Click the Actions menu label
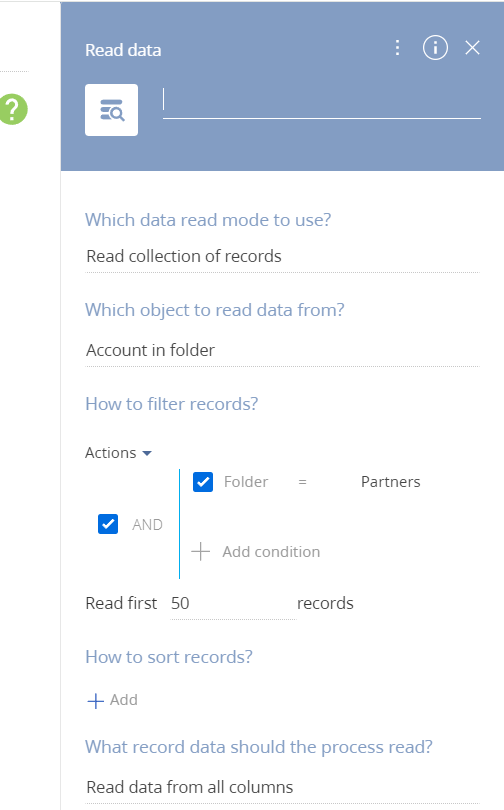The width and height of the screenshot is (504, 810). pyautogui.click(x=111, y=453)
